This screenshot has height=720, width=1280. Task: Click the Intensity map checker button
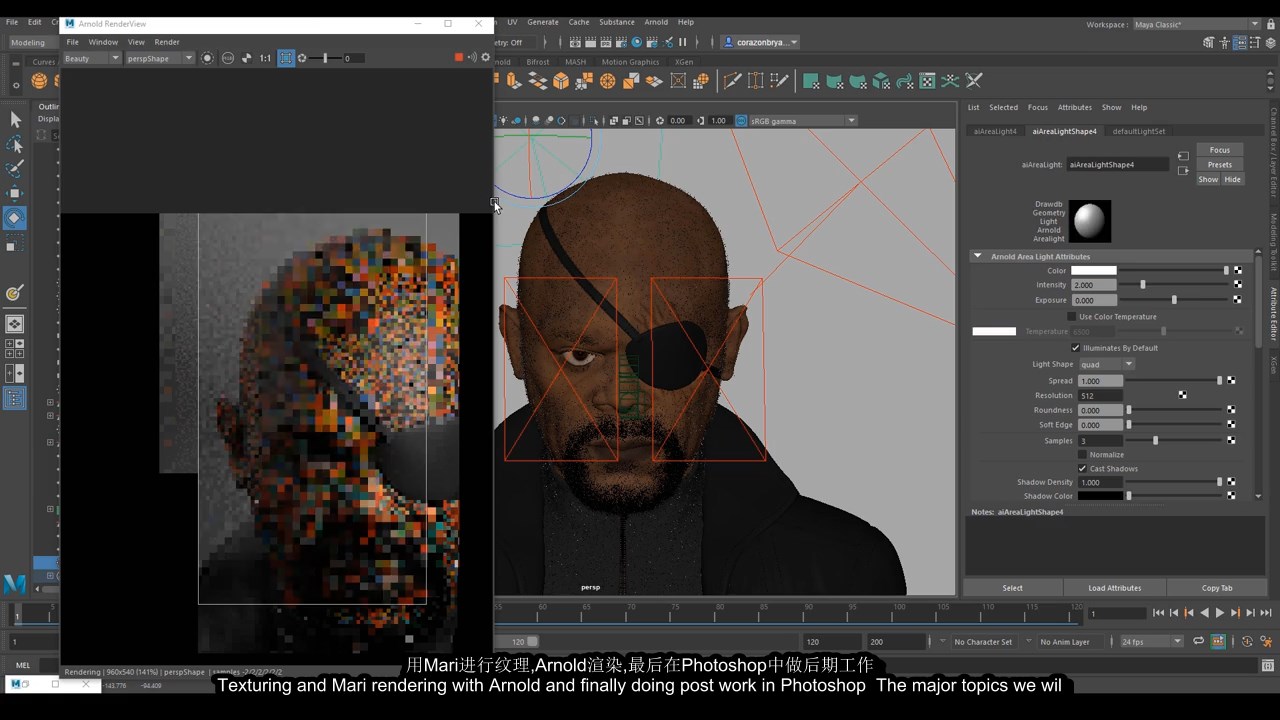point(1238,285)
